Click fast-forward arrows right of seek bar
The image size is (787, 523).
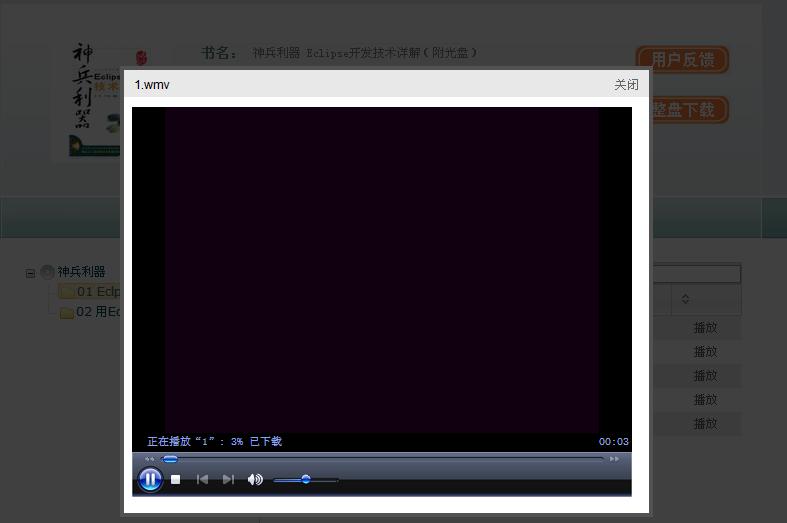[614, 459]
